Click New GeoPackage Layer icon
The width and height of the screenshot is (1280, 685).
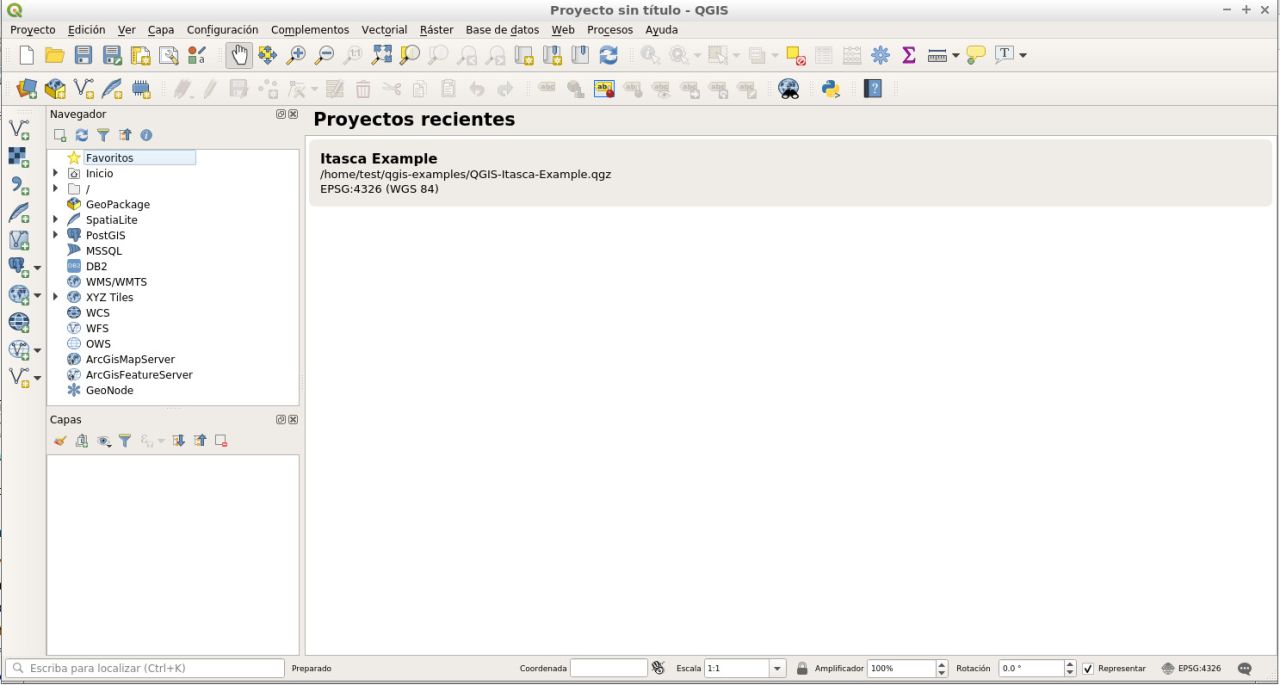(x=55, y=89)
